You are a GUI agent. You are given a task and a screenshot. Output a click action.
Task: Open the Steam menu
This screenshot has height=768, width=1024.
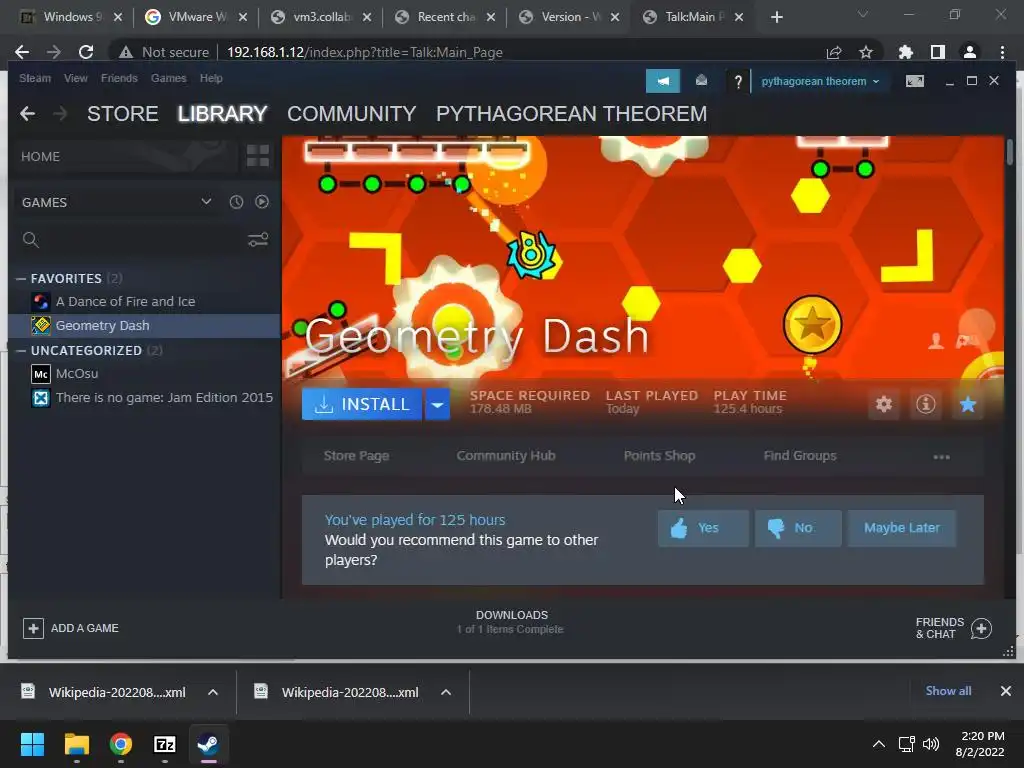35,78
